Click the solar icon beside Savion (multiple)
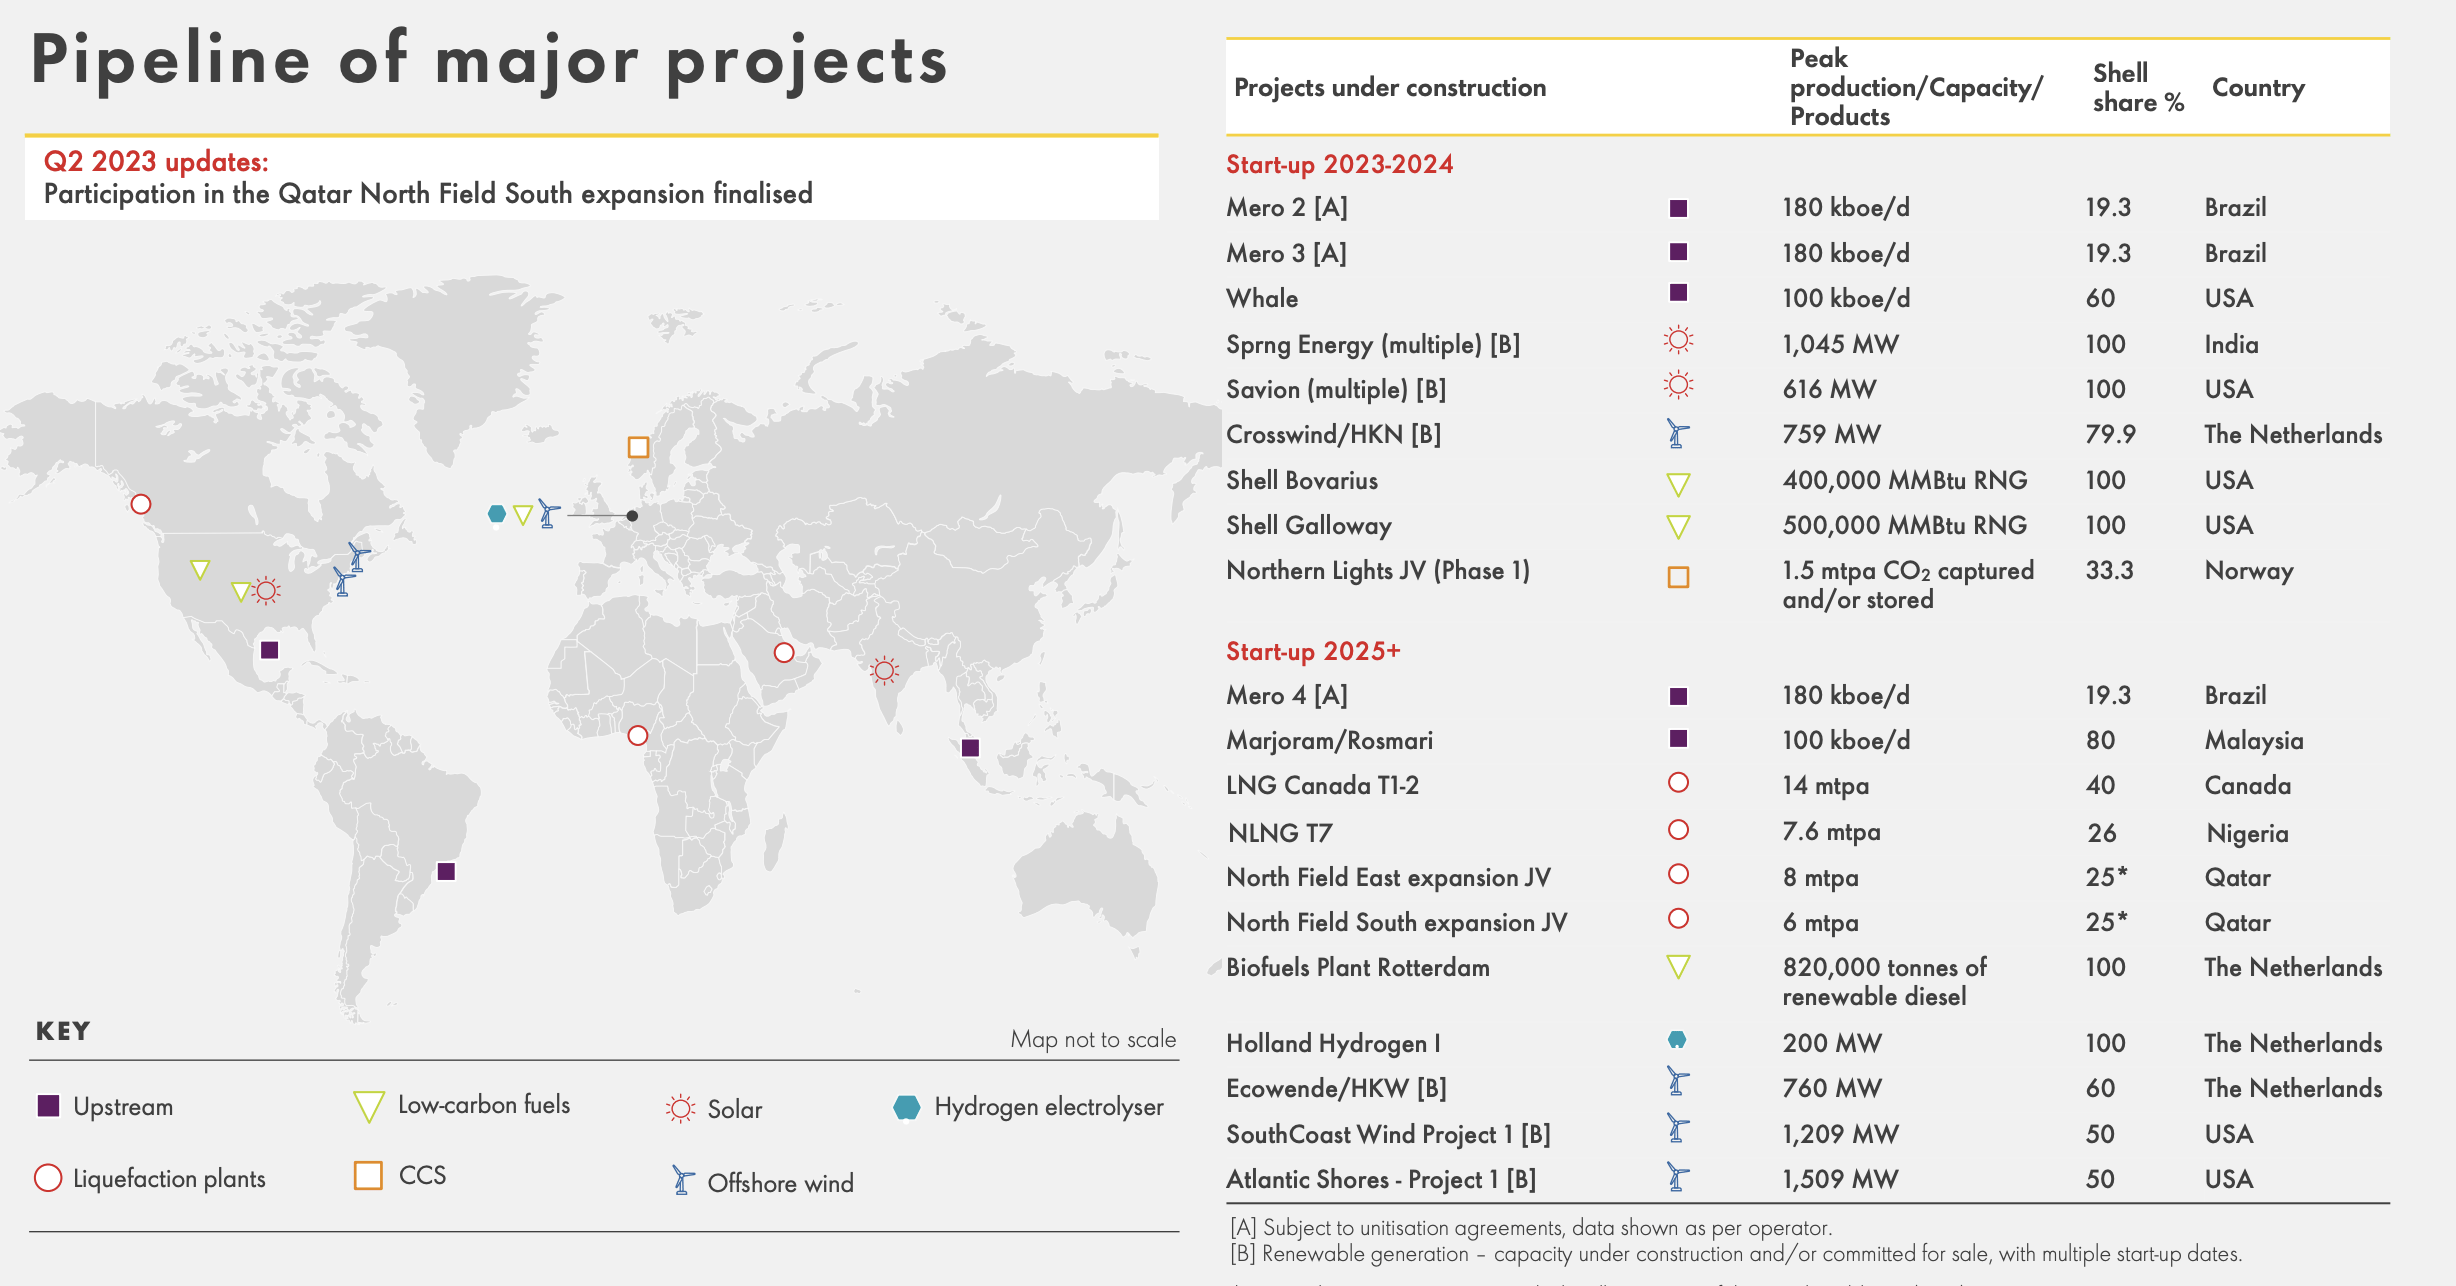The image size is (2456, 1286). [1679, 385]
